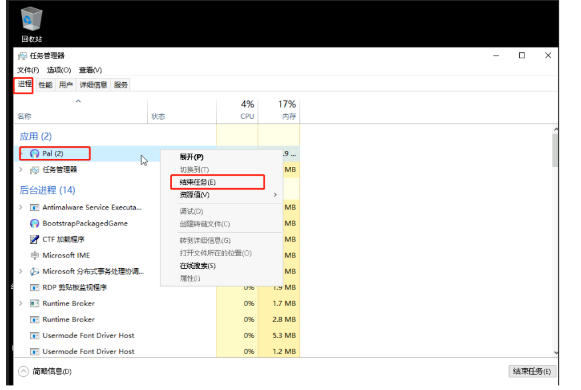The width and height of the screenshot is (581, 390).
Task: Open the Options menu in menu bar
Action: (59, 70)
